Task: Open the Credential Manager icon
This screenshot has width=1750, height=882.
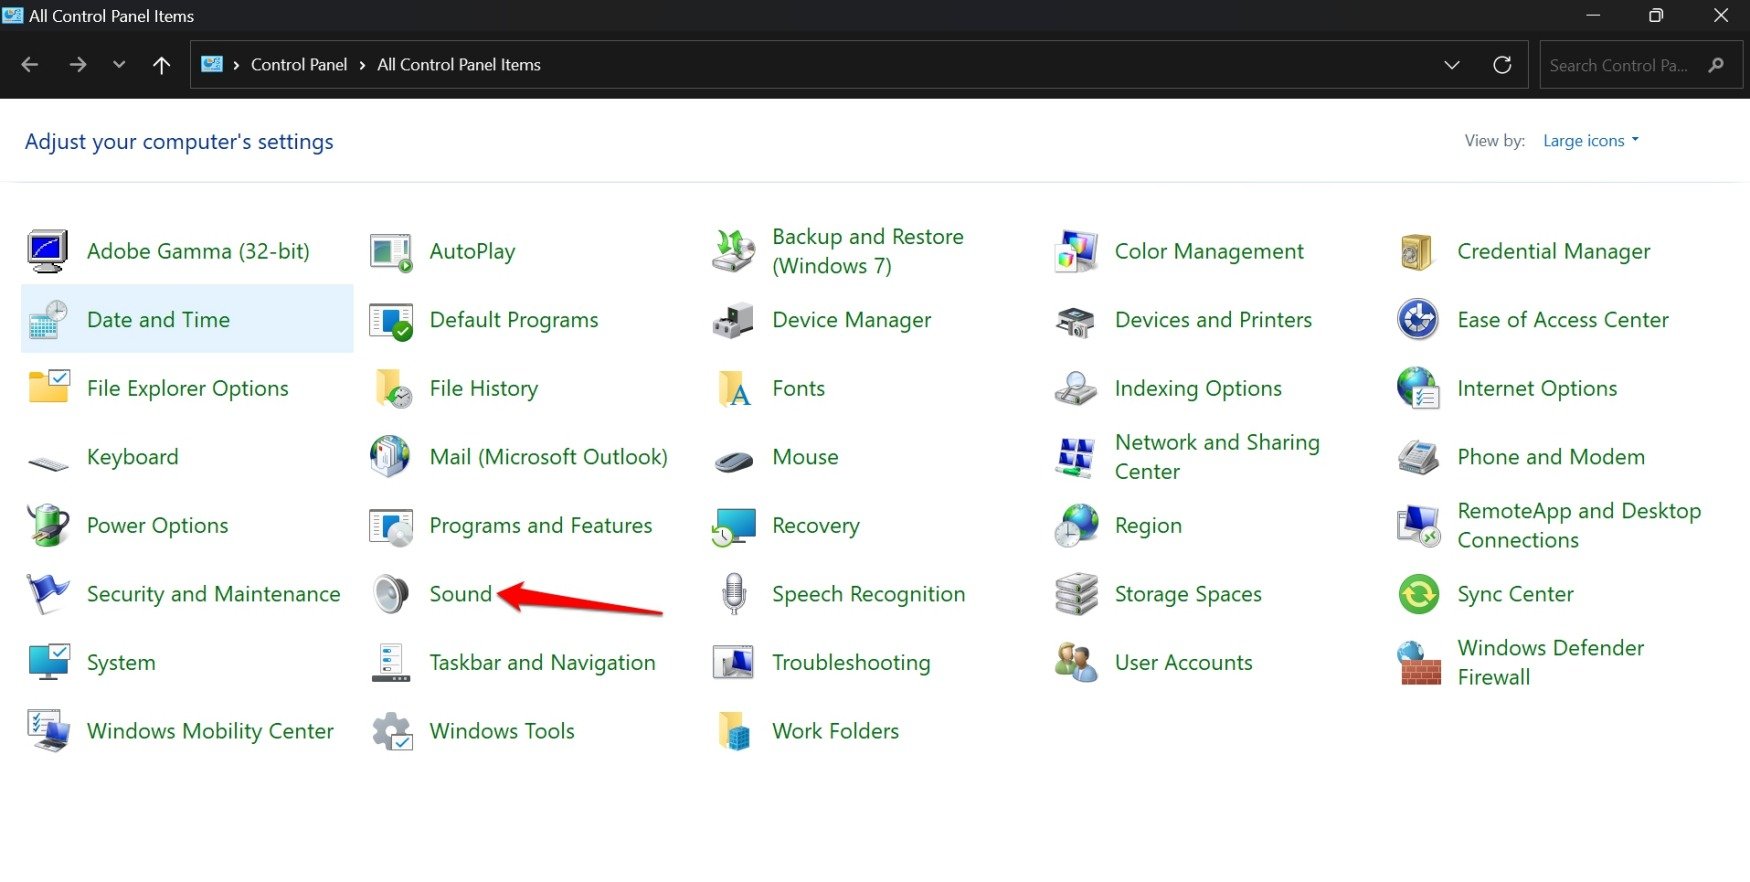Action: coord(1418,252)
